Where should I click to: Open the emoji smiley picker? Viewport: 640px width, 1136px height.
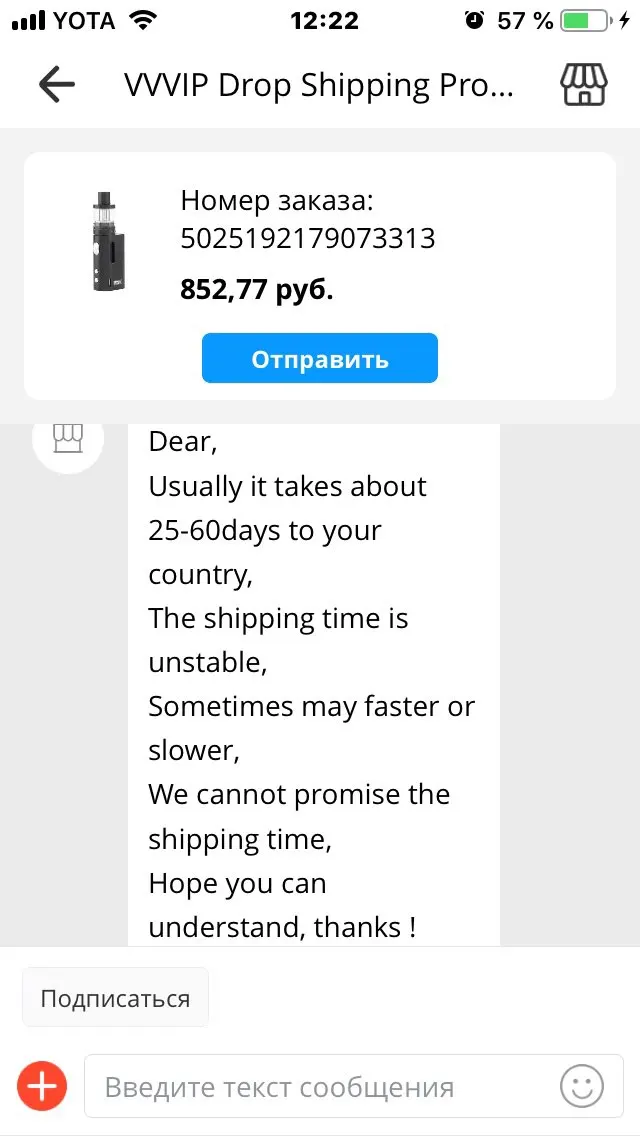[x=581, y=1086]
